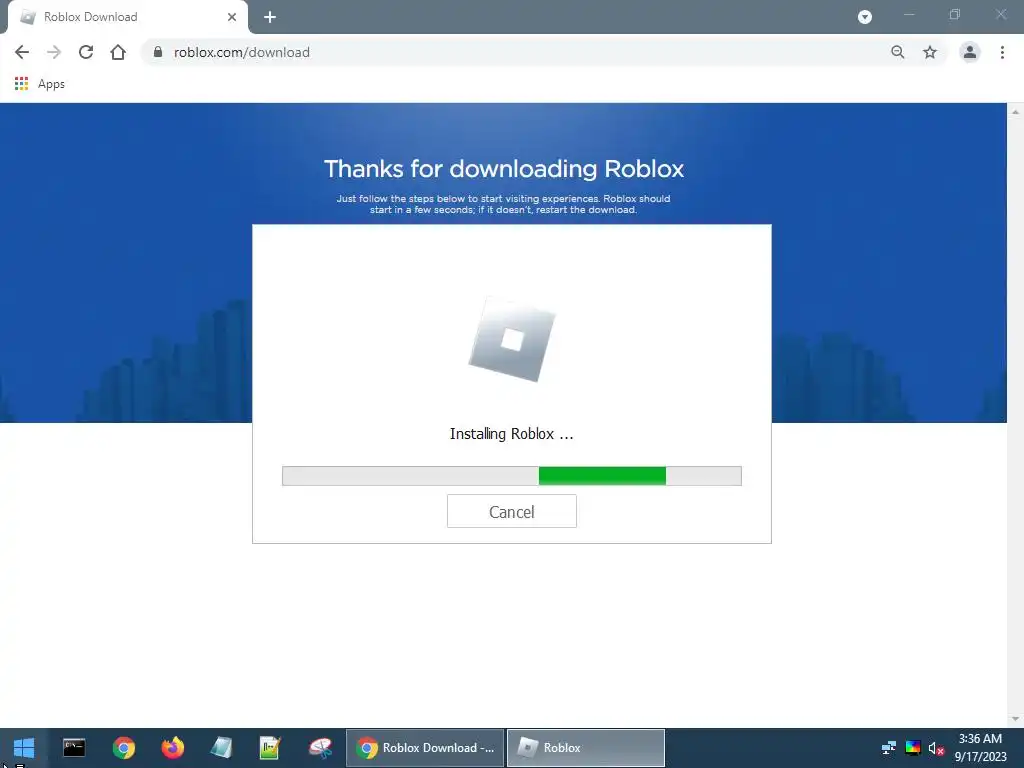
Task: Open a new browser tab
Action: click(x=270, y=17)
